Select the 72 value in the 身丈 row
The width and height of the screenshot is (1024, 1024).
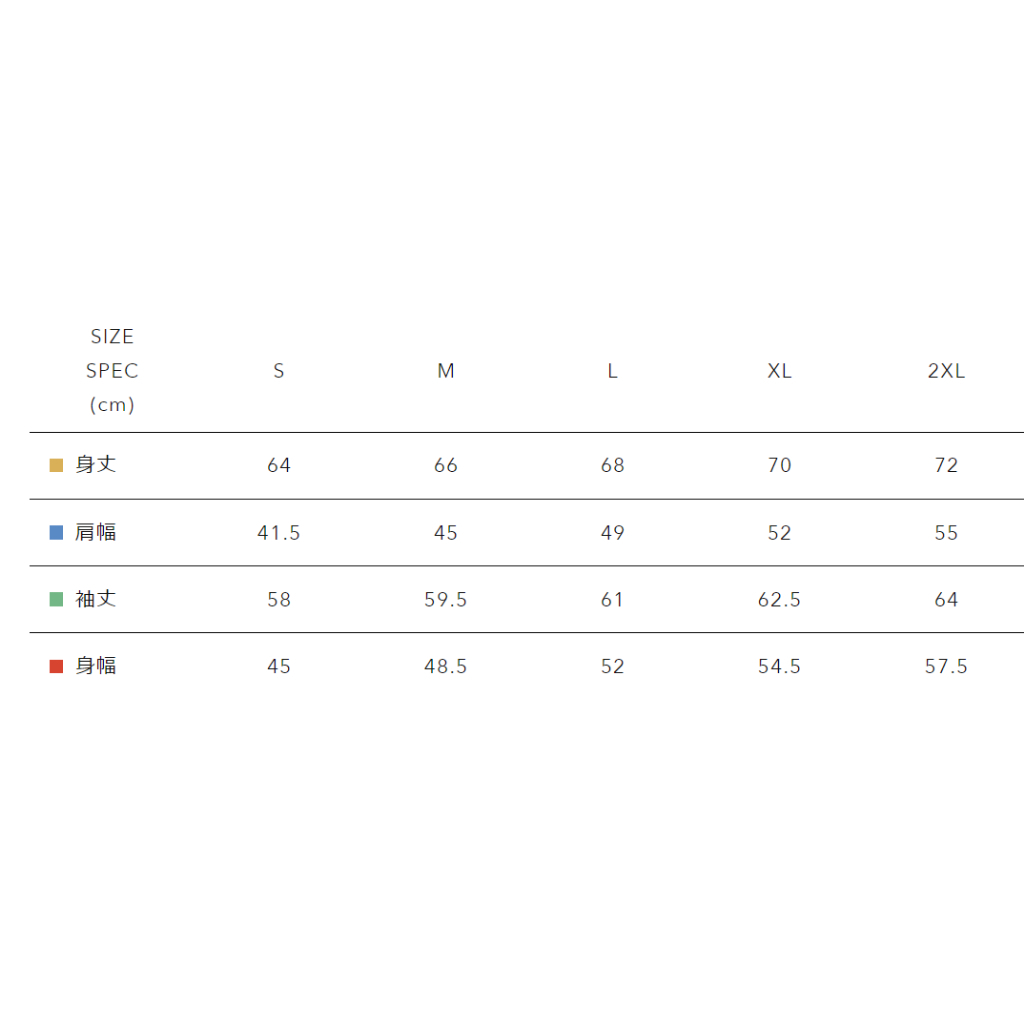946,465
